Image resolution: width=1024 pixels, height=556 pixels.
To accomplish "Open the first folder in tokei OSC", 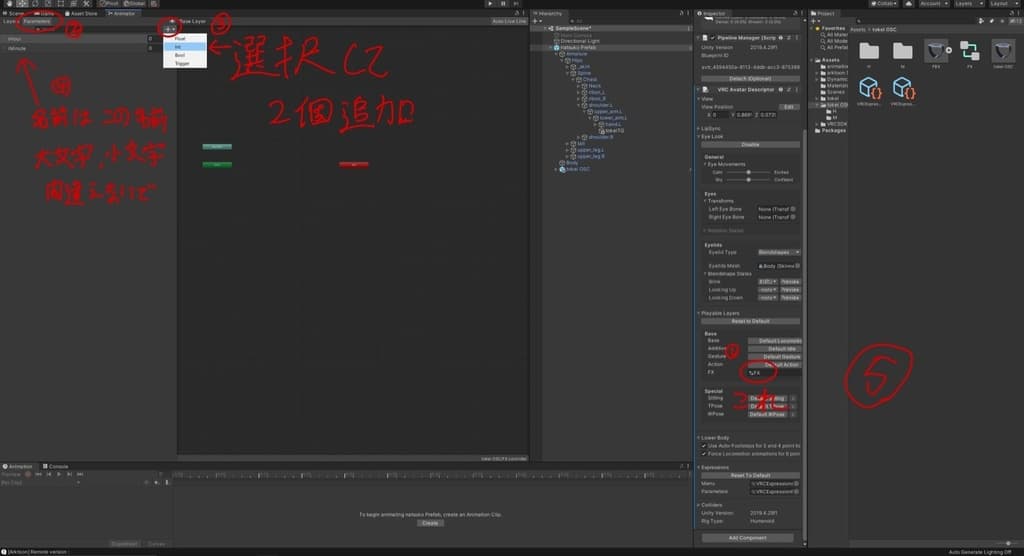I will pos(869,51).
